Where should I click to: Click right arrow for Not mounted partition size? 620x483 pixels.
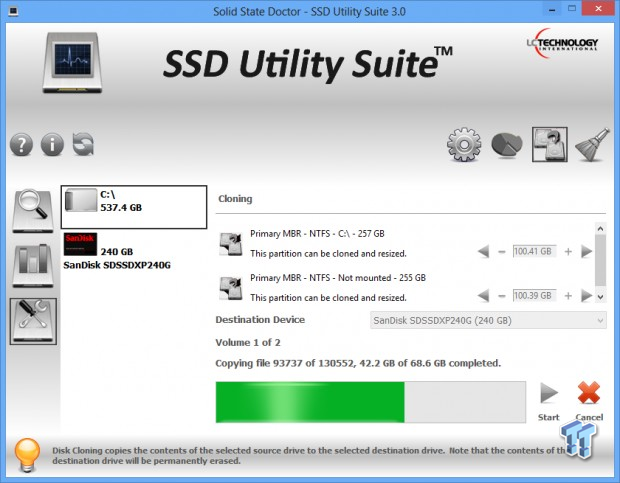586,296
